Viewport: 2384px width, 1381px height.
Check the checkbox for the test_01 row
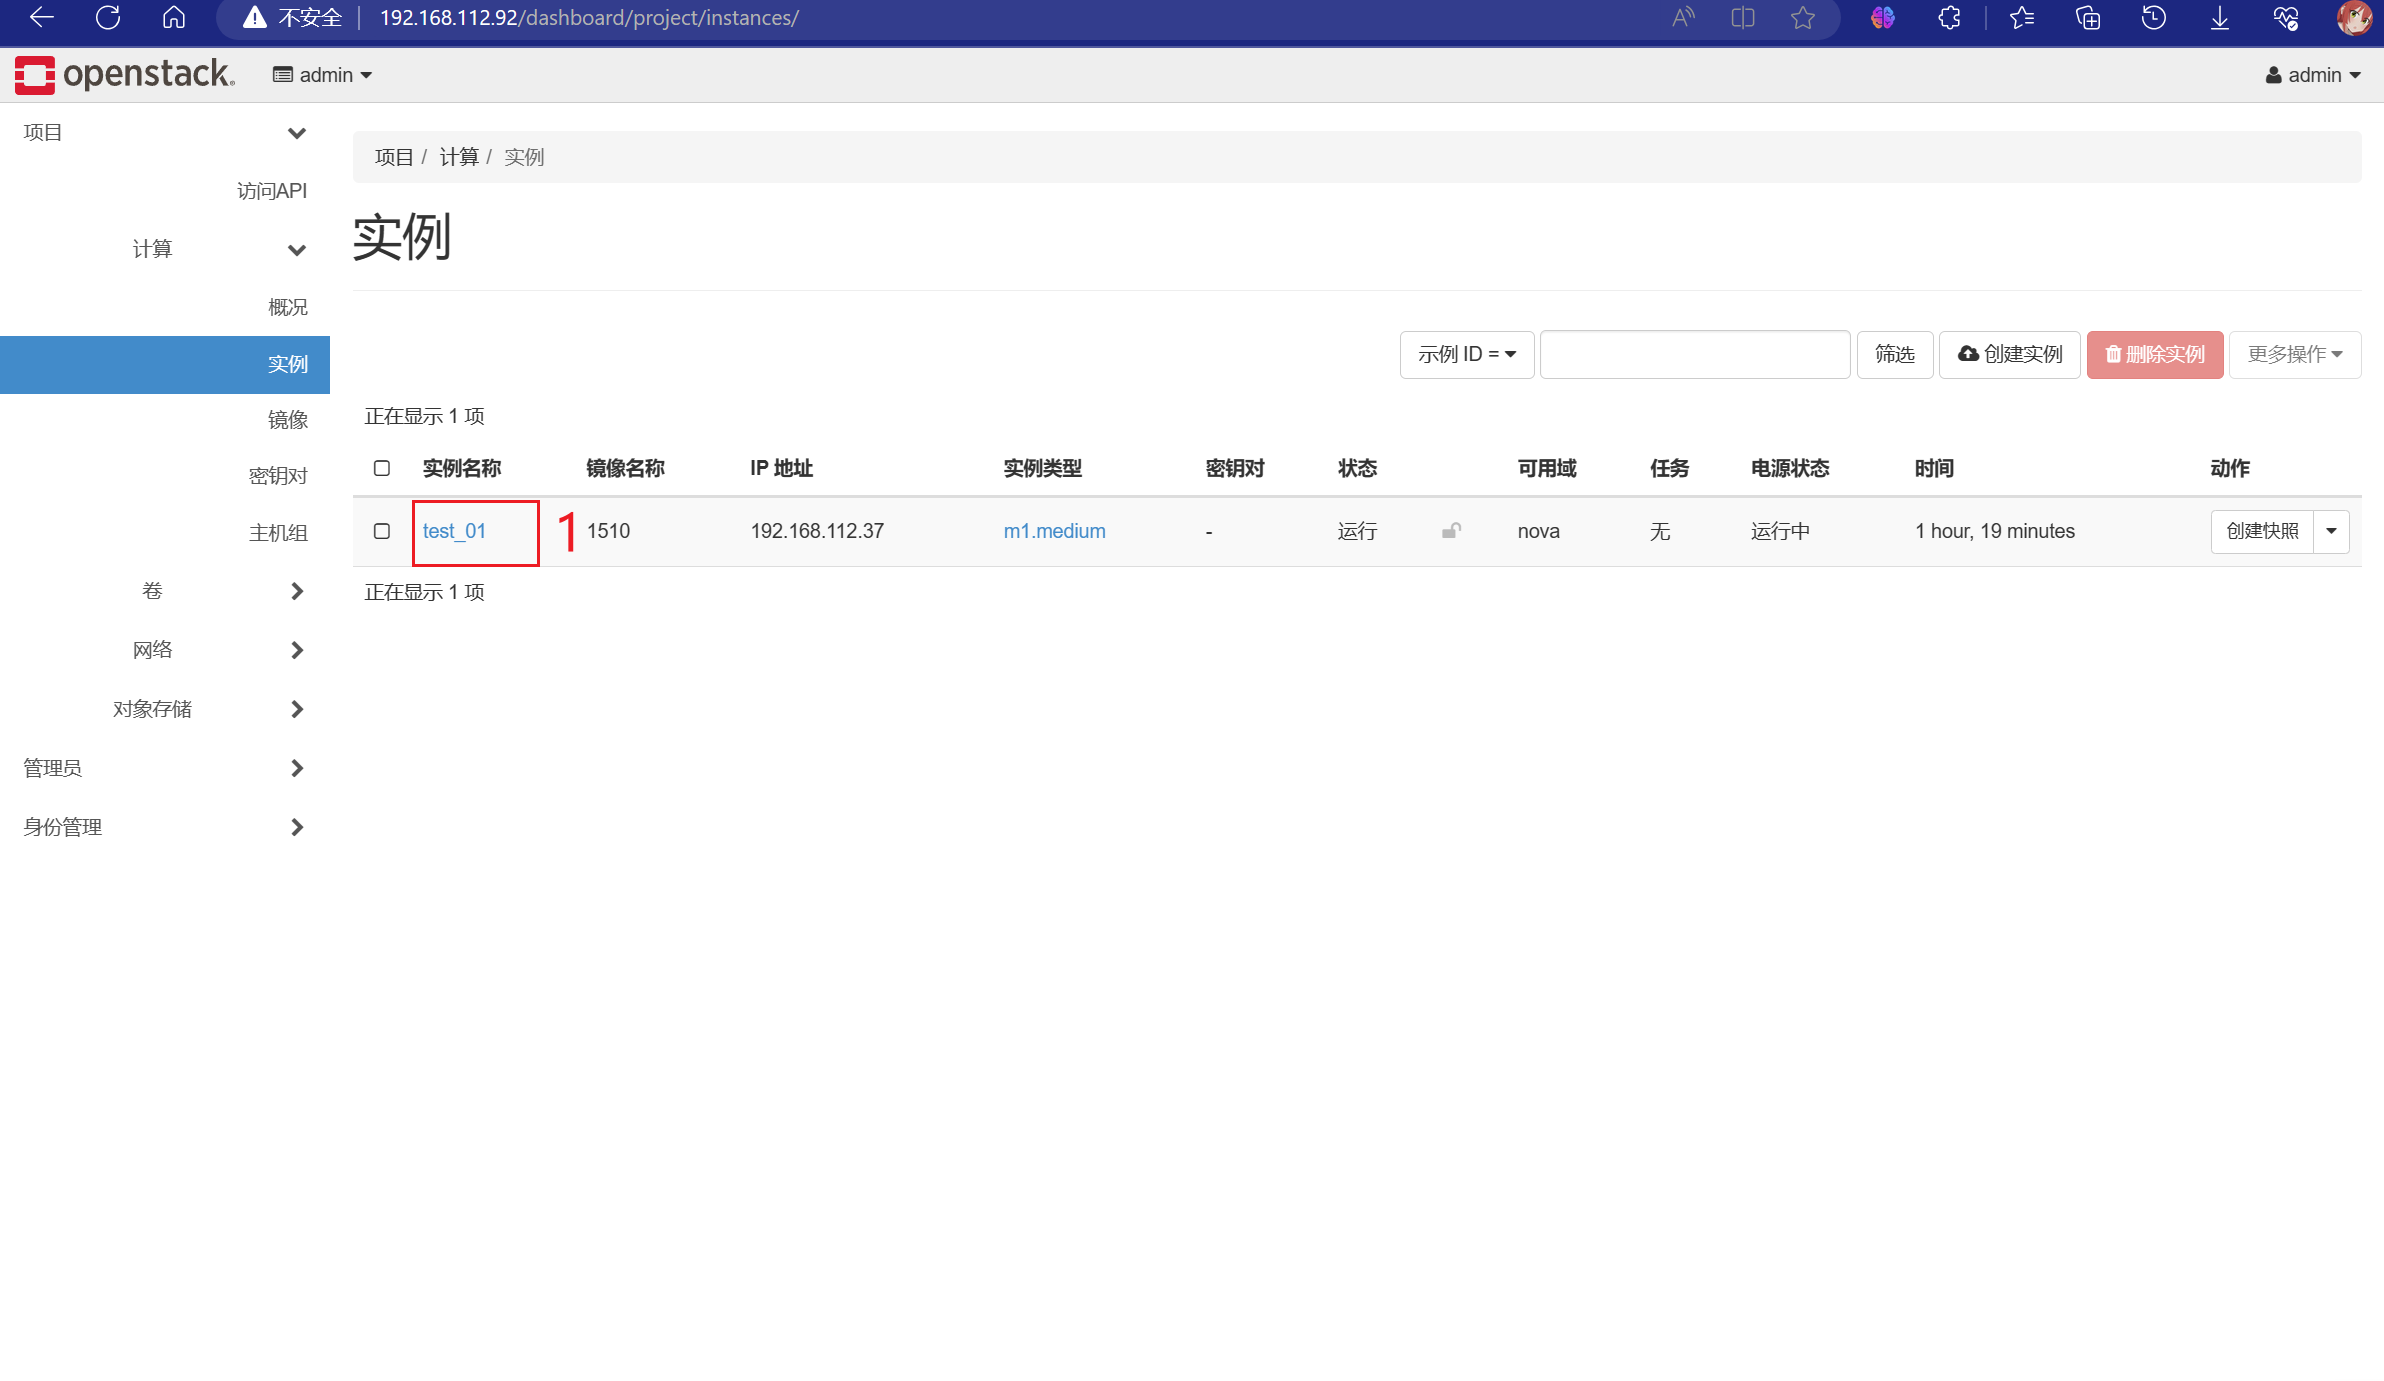381,531
